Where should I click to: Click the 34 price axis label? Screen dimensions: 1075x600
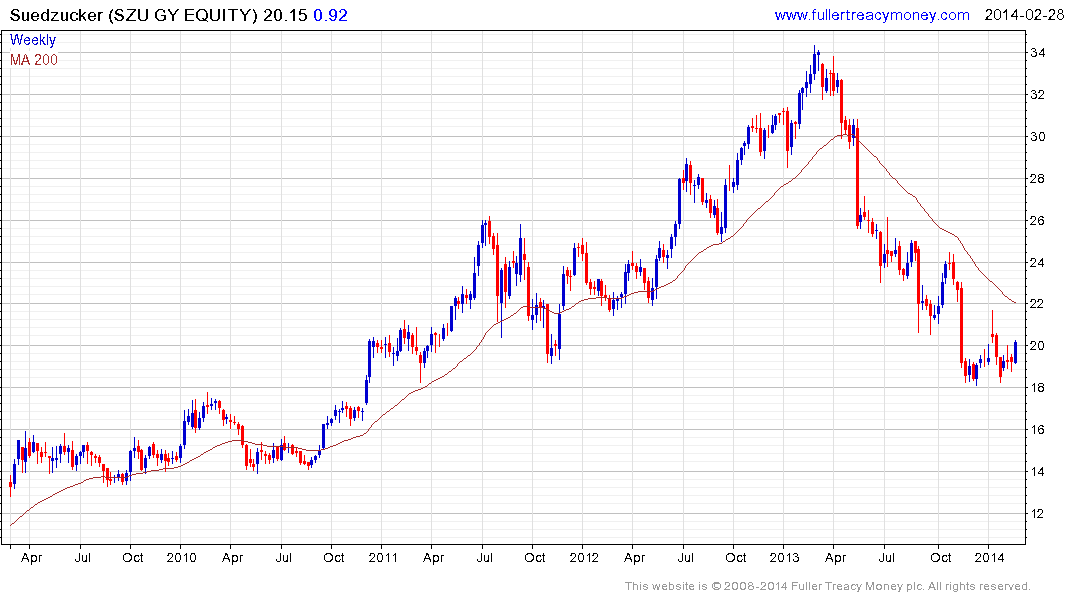[x=1037, y=53]
